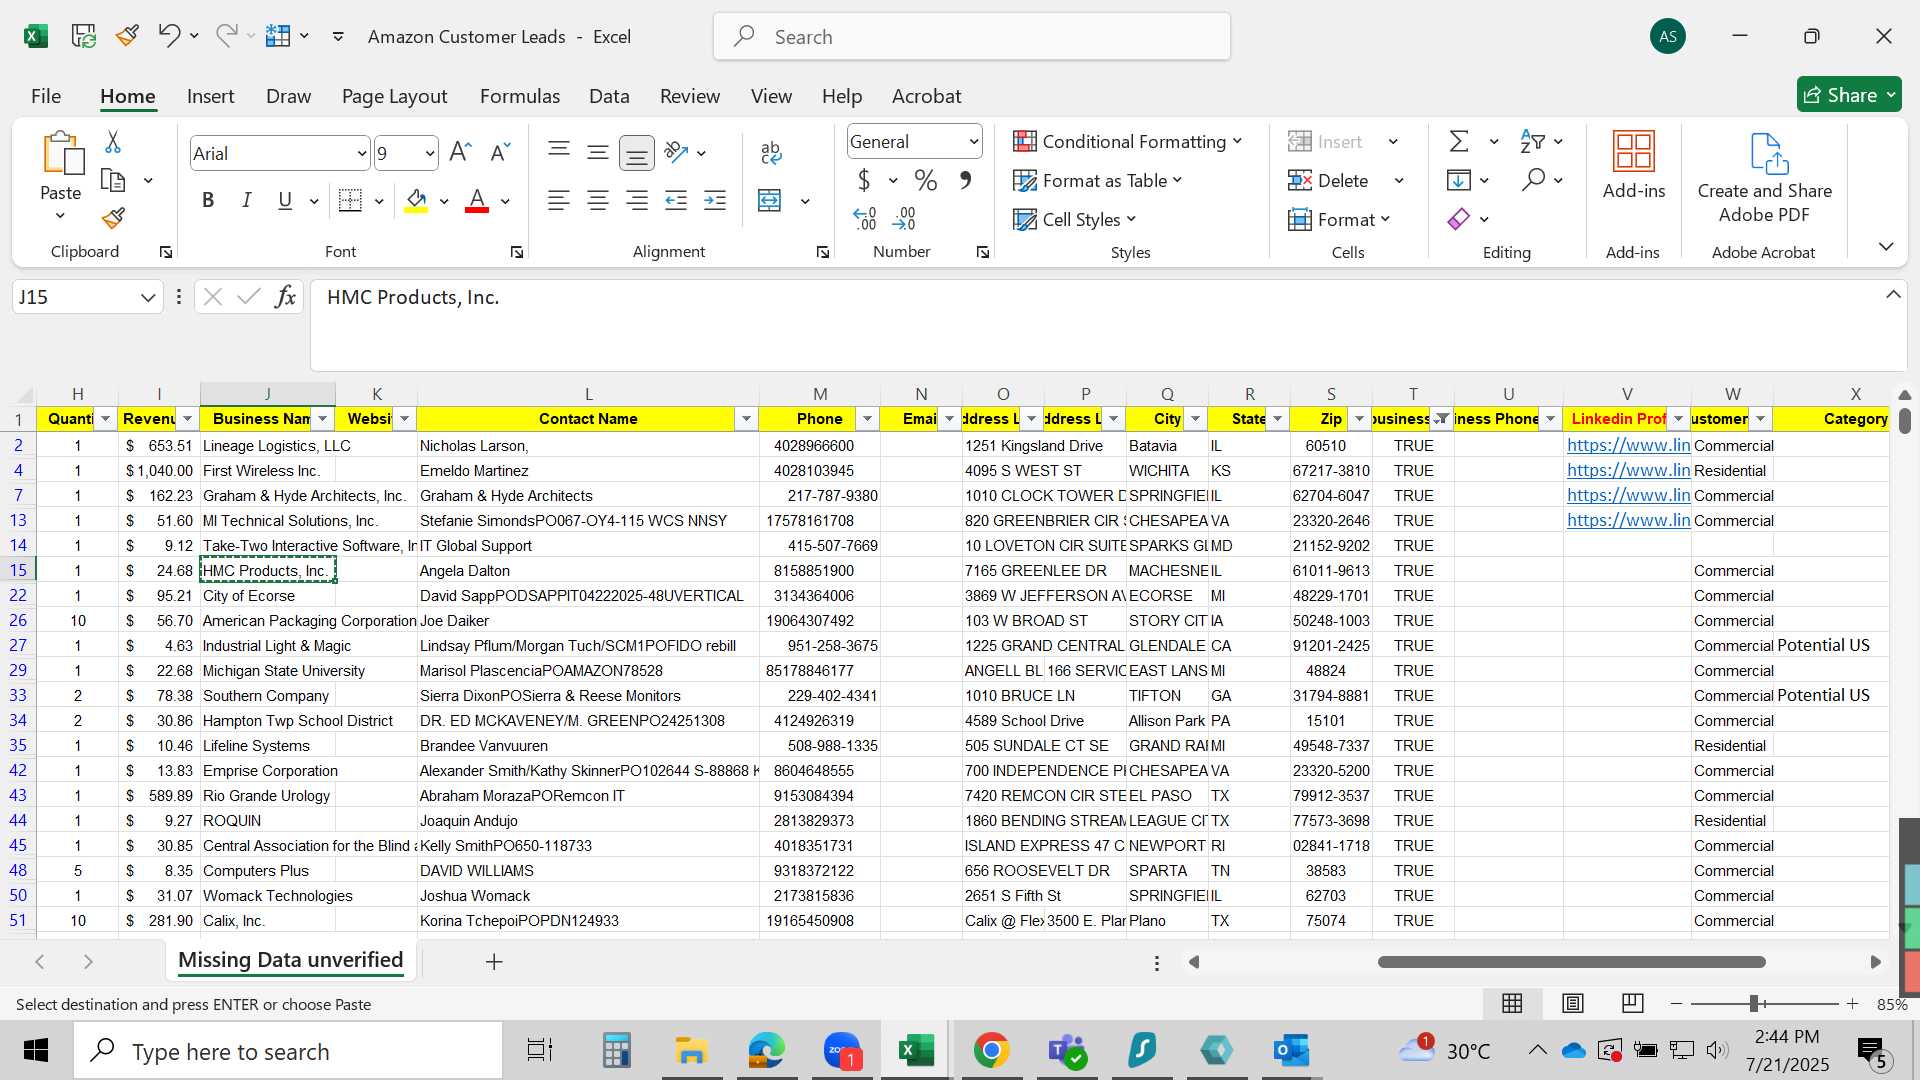This screenshot has height=1080, width=1920.
Task: Toggle Center horizontal alignment
Action: tap(598, 200)
